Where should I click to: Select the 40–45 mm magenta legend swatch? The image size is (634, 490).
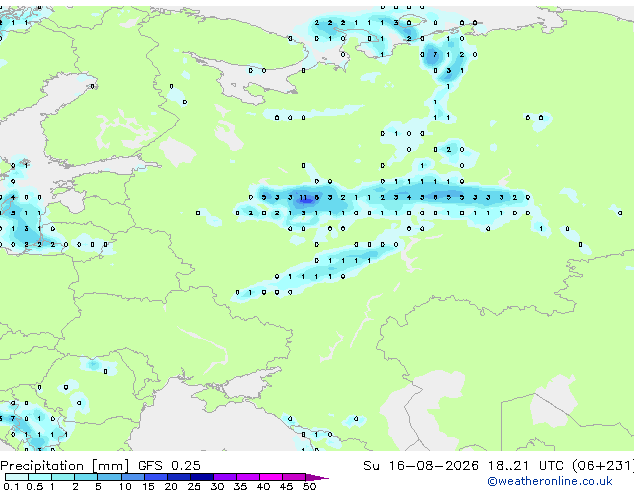(271, 477)
